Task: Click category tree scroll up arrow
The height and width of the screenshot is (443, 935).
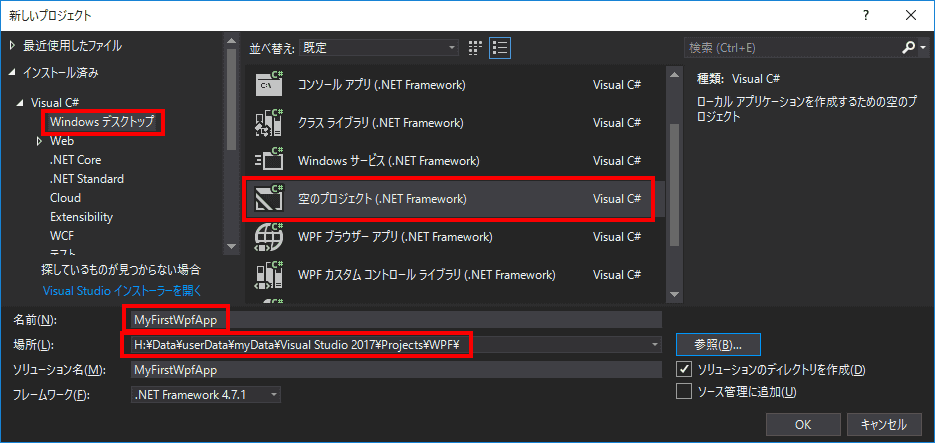Action: pos(232,39)
